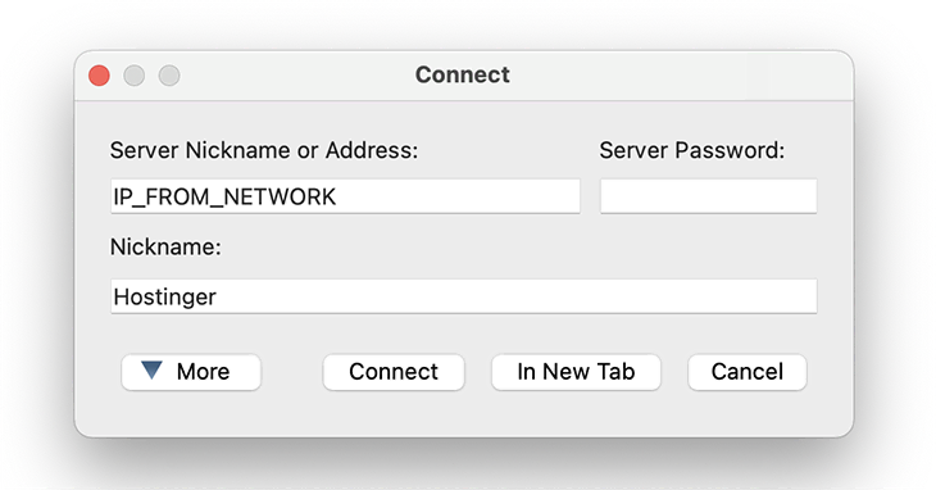Screen dimensions: 936x490
Task: Dismiss the dialog with Cancel
Action: [x=747, y=372]
